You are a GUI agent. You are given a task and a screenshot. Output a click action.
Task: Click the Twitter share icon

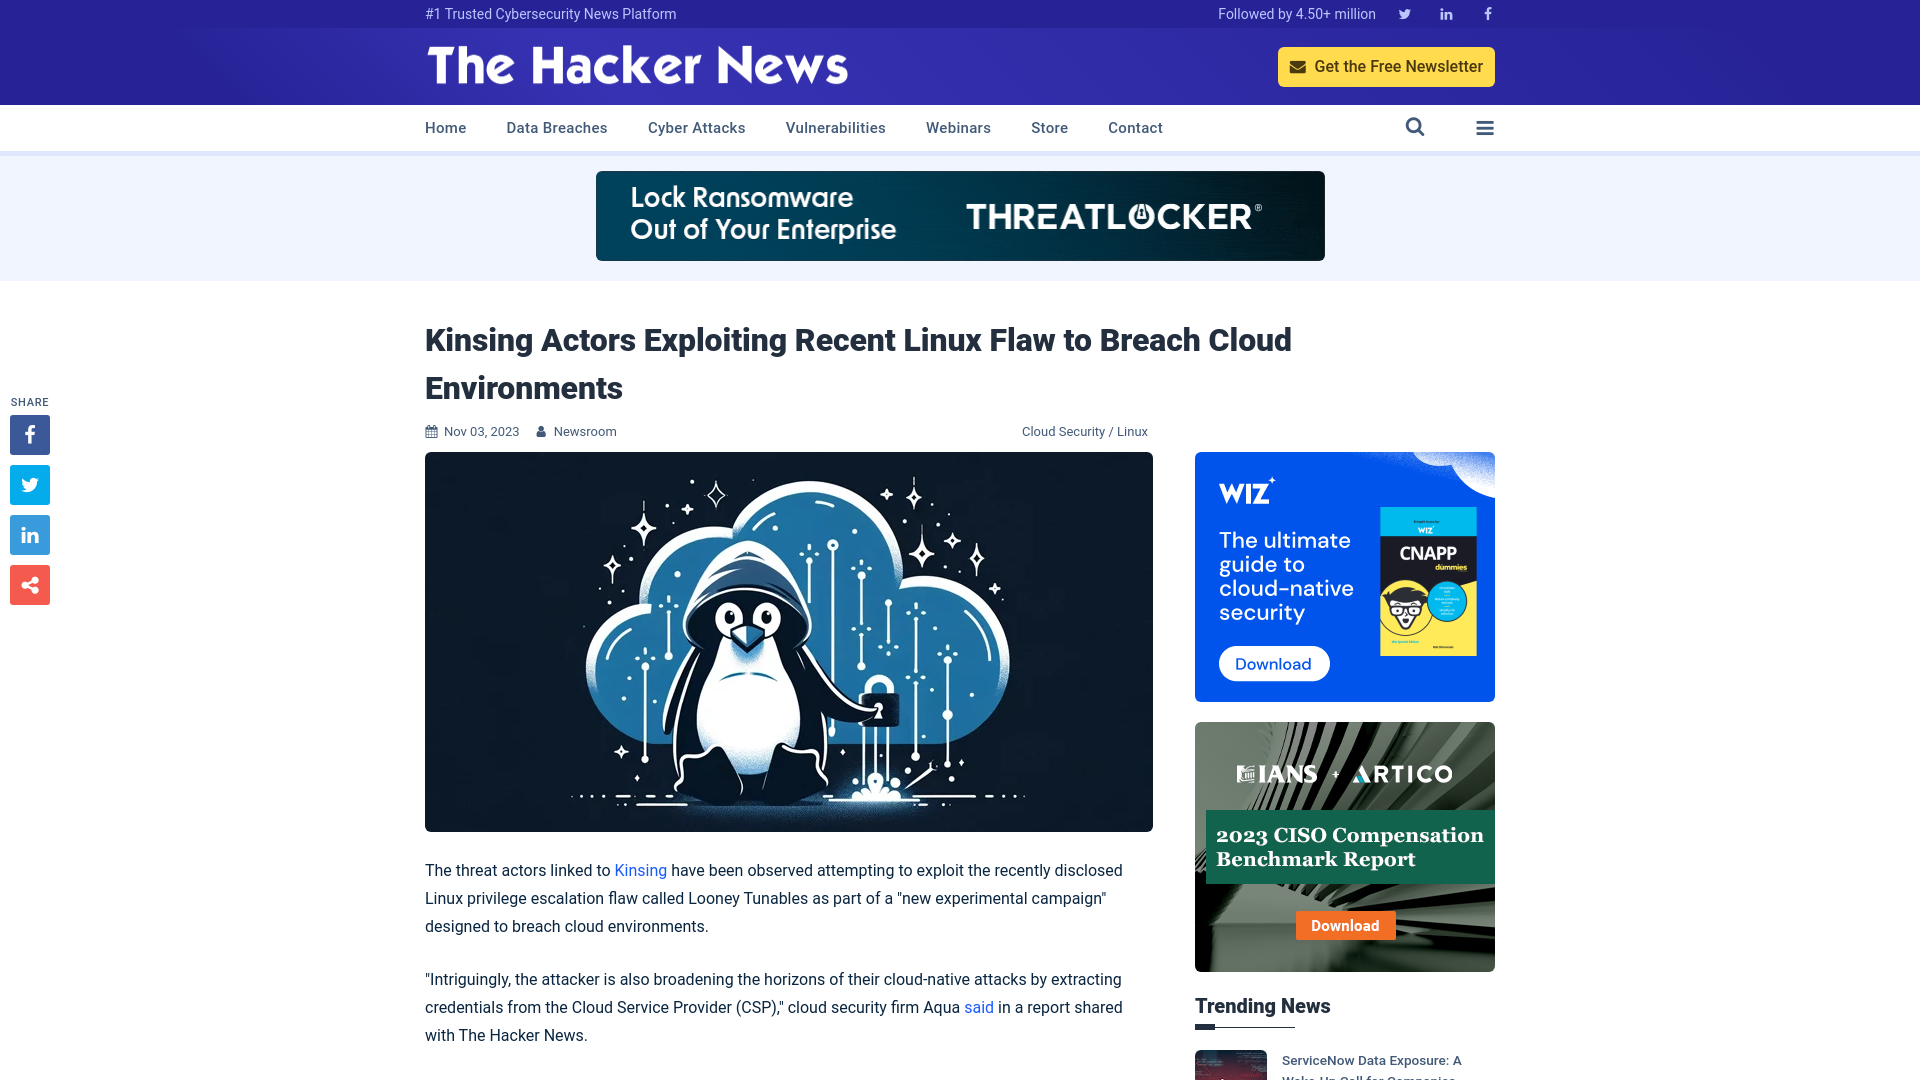(29, 485)
